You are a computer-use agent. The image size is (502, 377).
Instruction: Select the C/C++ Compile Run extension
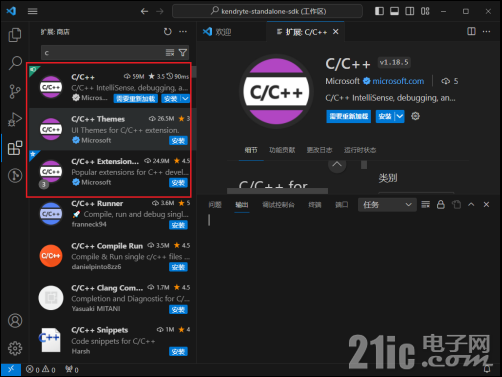(113, 256)
